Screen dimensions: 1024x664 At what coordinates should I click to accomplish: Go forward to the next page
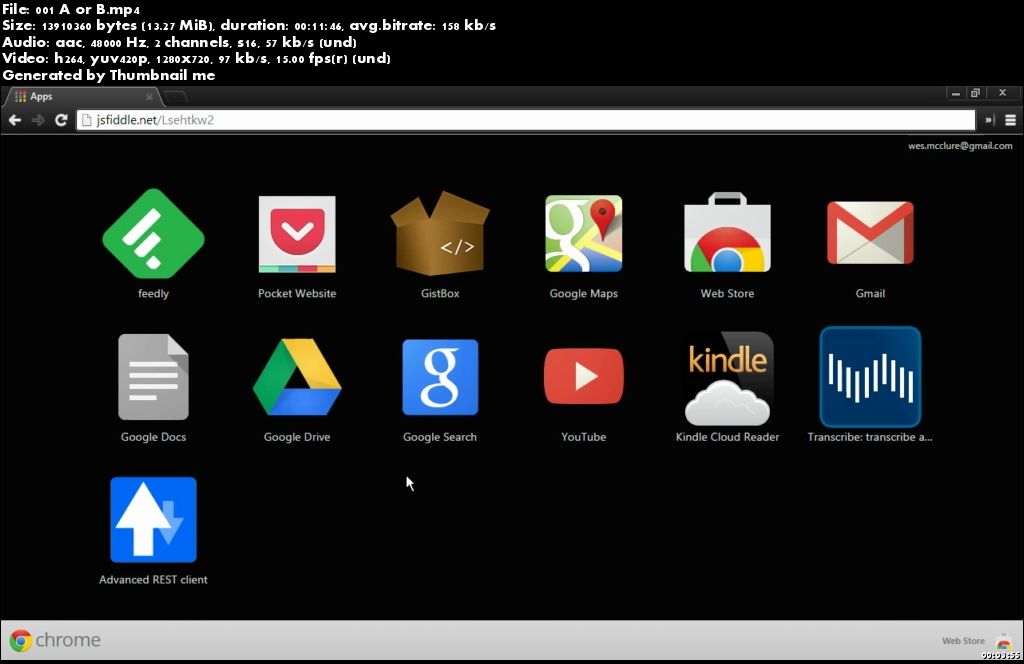pyautogui.click(x=38, y=120)
